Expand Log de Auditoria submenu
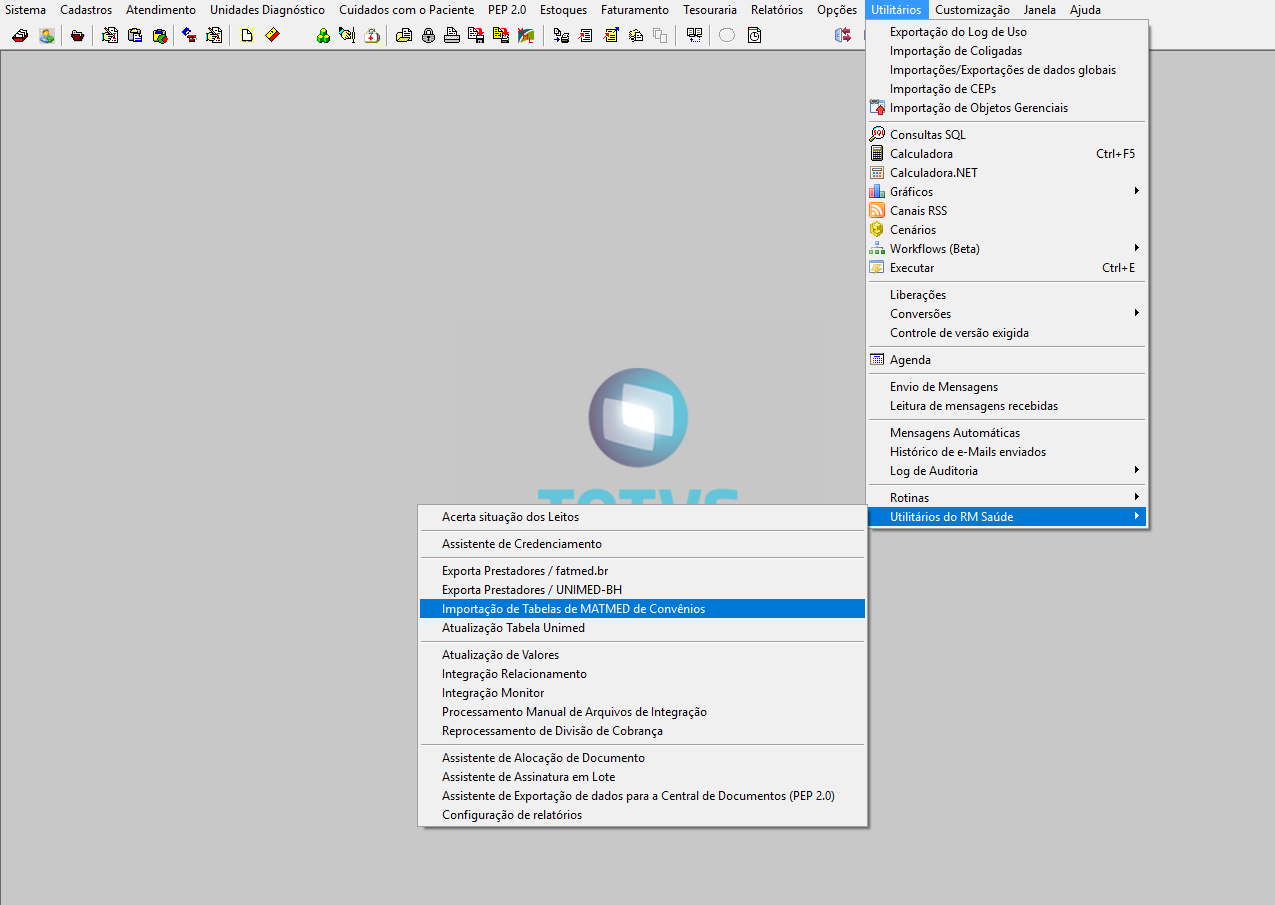This screenshot has height=905, width=1275. (1007, 471)
